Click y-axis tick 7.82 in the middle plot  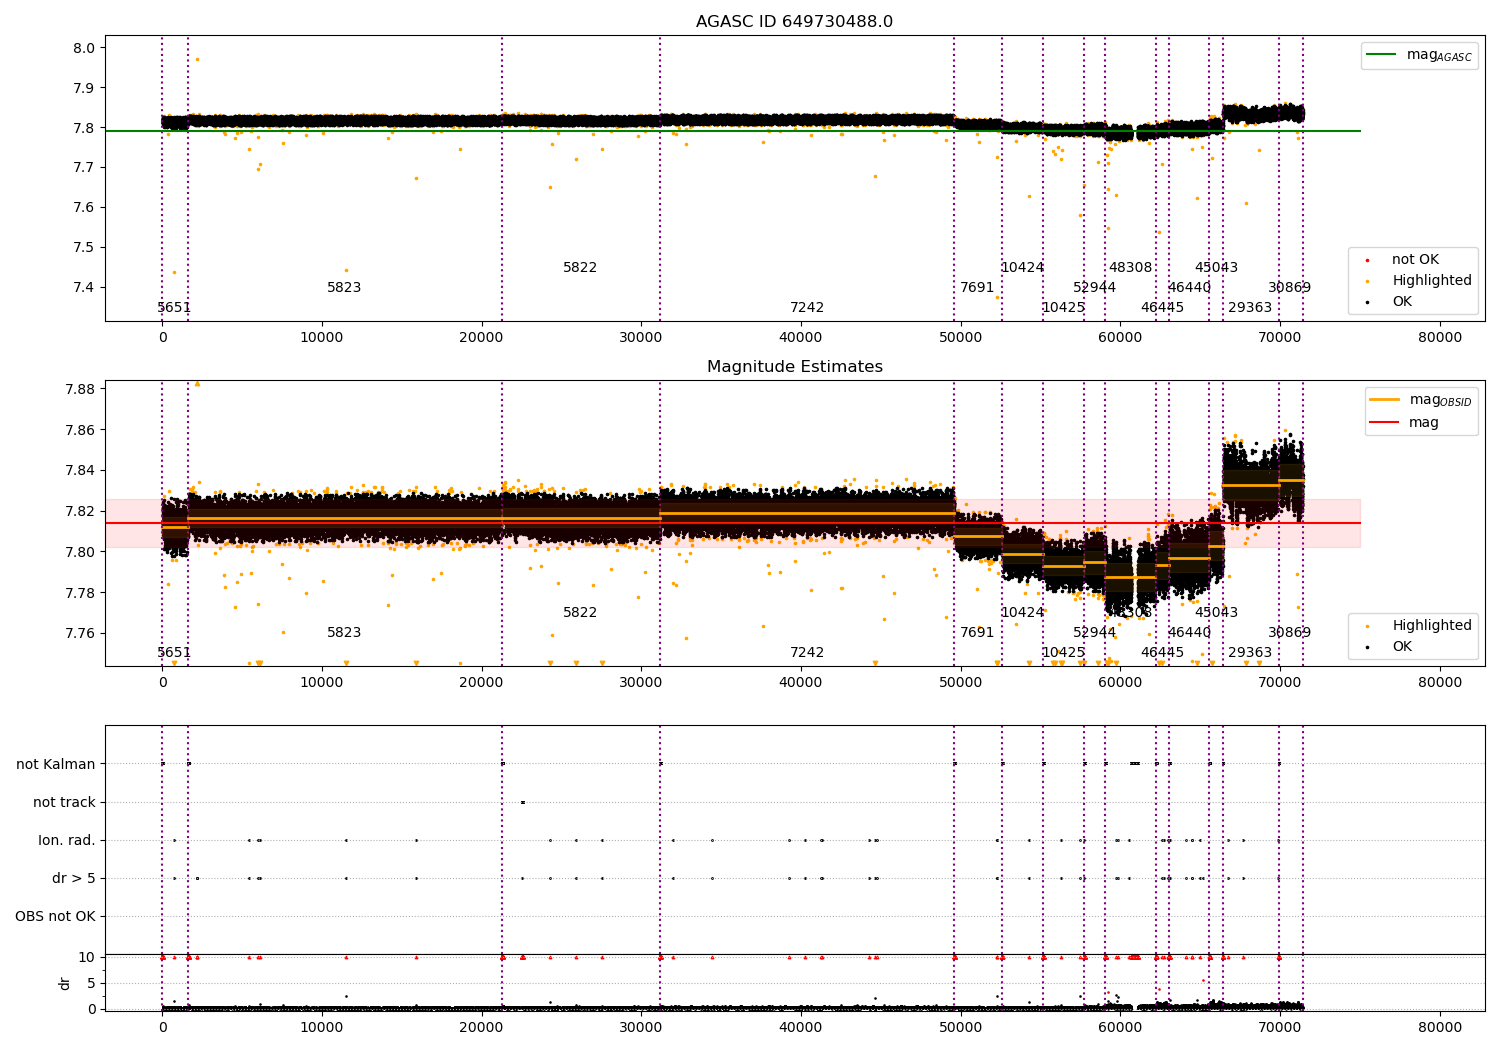80,511
